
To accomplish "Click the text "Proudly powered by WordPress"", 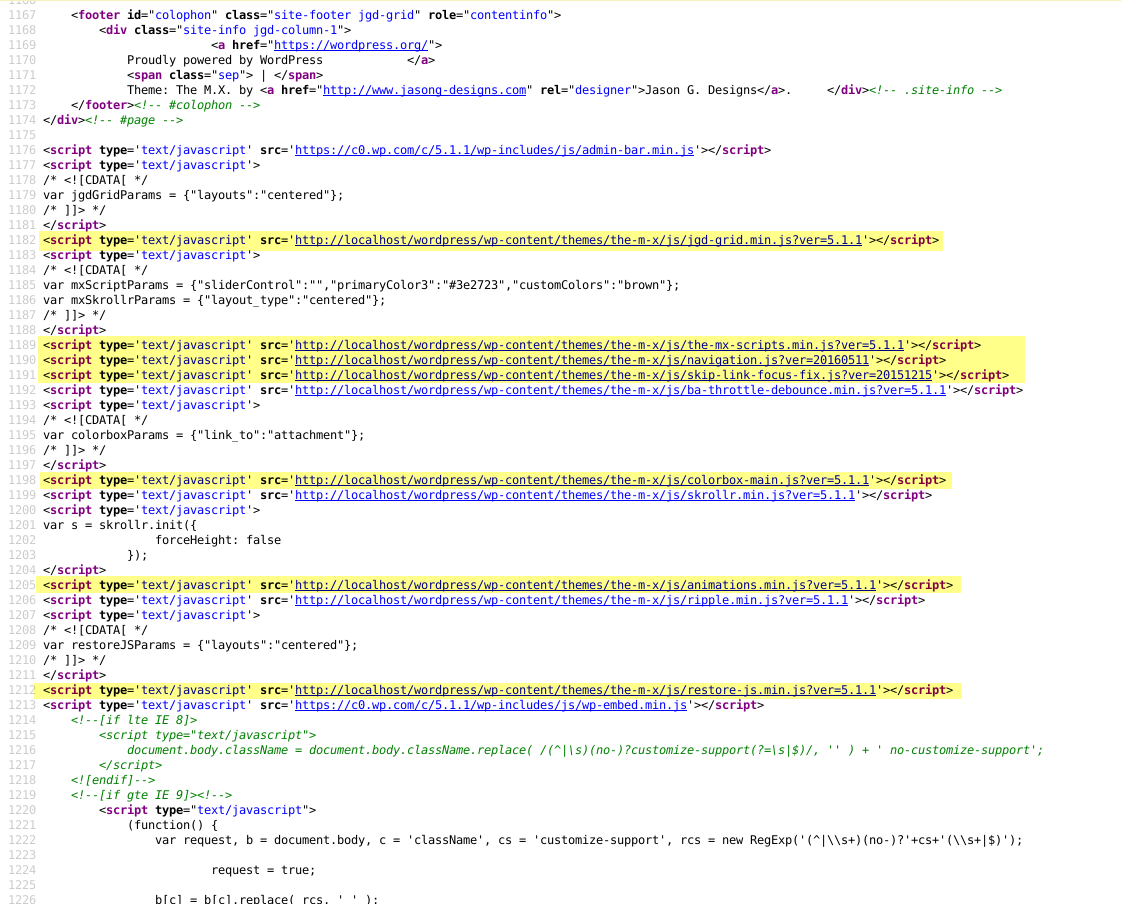I will click(x=224, y=60).
